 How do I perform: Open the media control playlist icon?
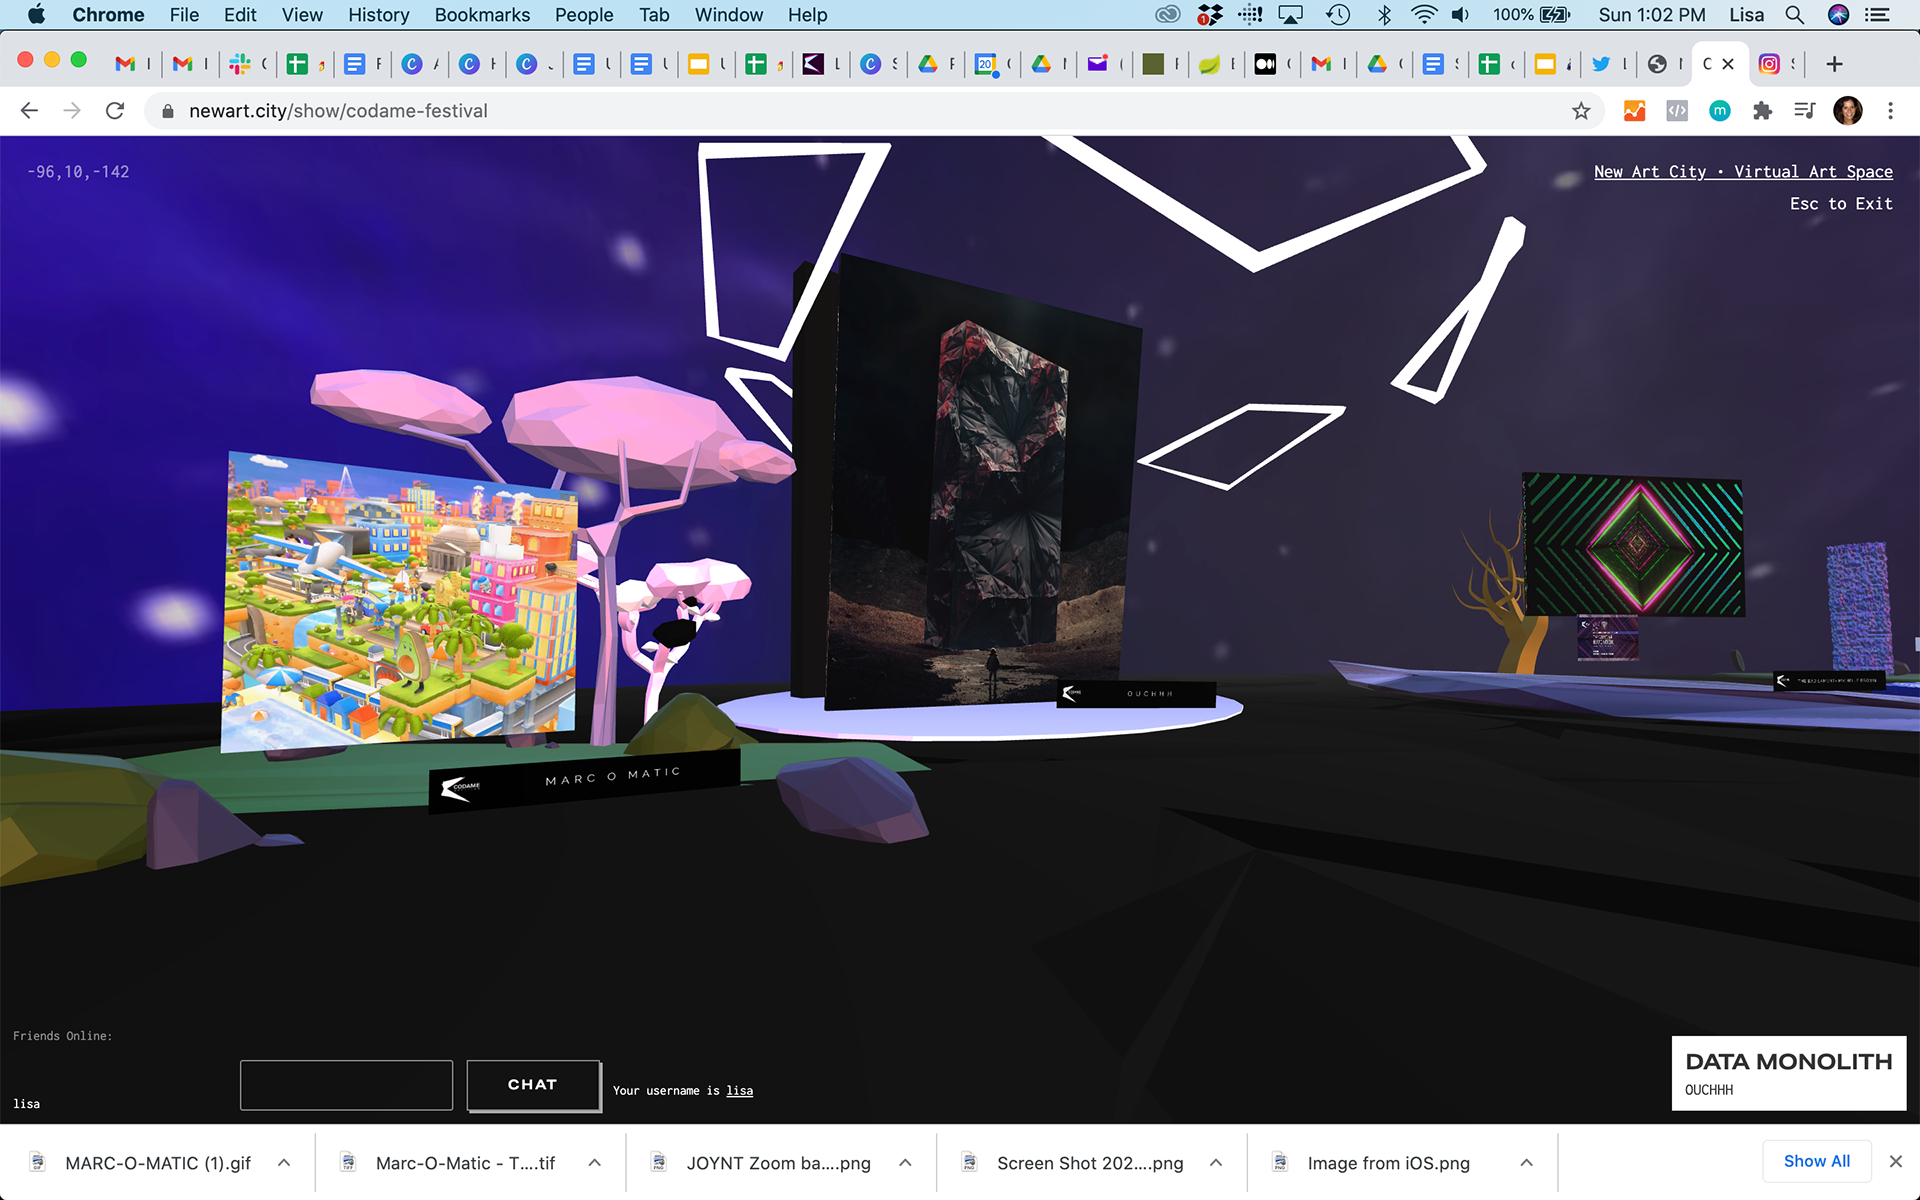(x=1805, y=111)
